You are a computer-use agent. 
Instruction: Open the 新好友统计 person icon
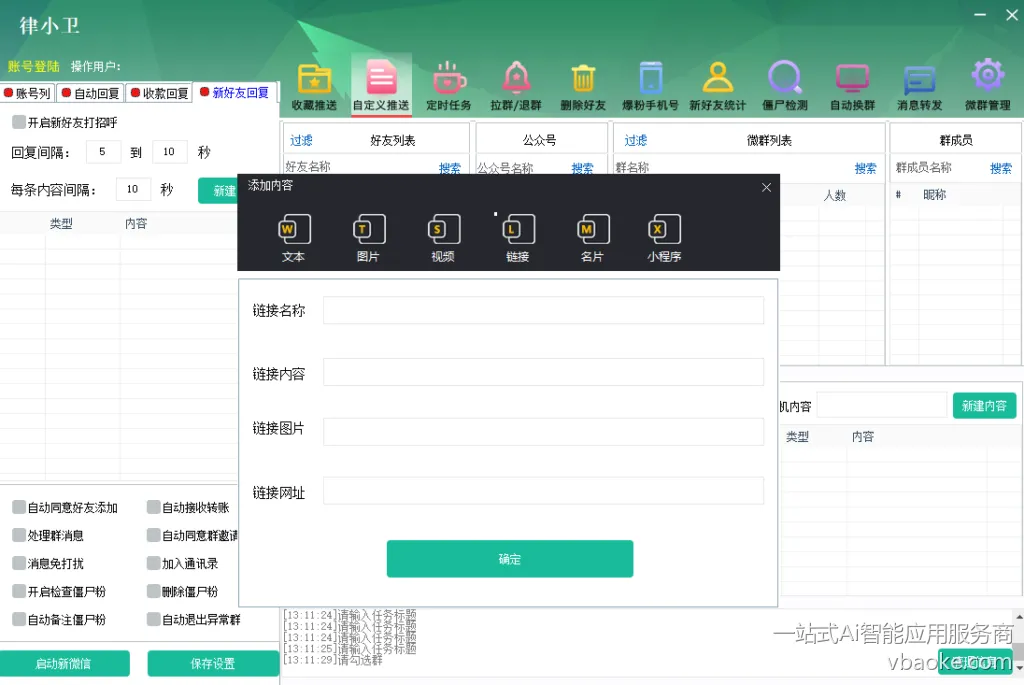pyautogui.click(x=718, y=87)
